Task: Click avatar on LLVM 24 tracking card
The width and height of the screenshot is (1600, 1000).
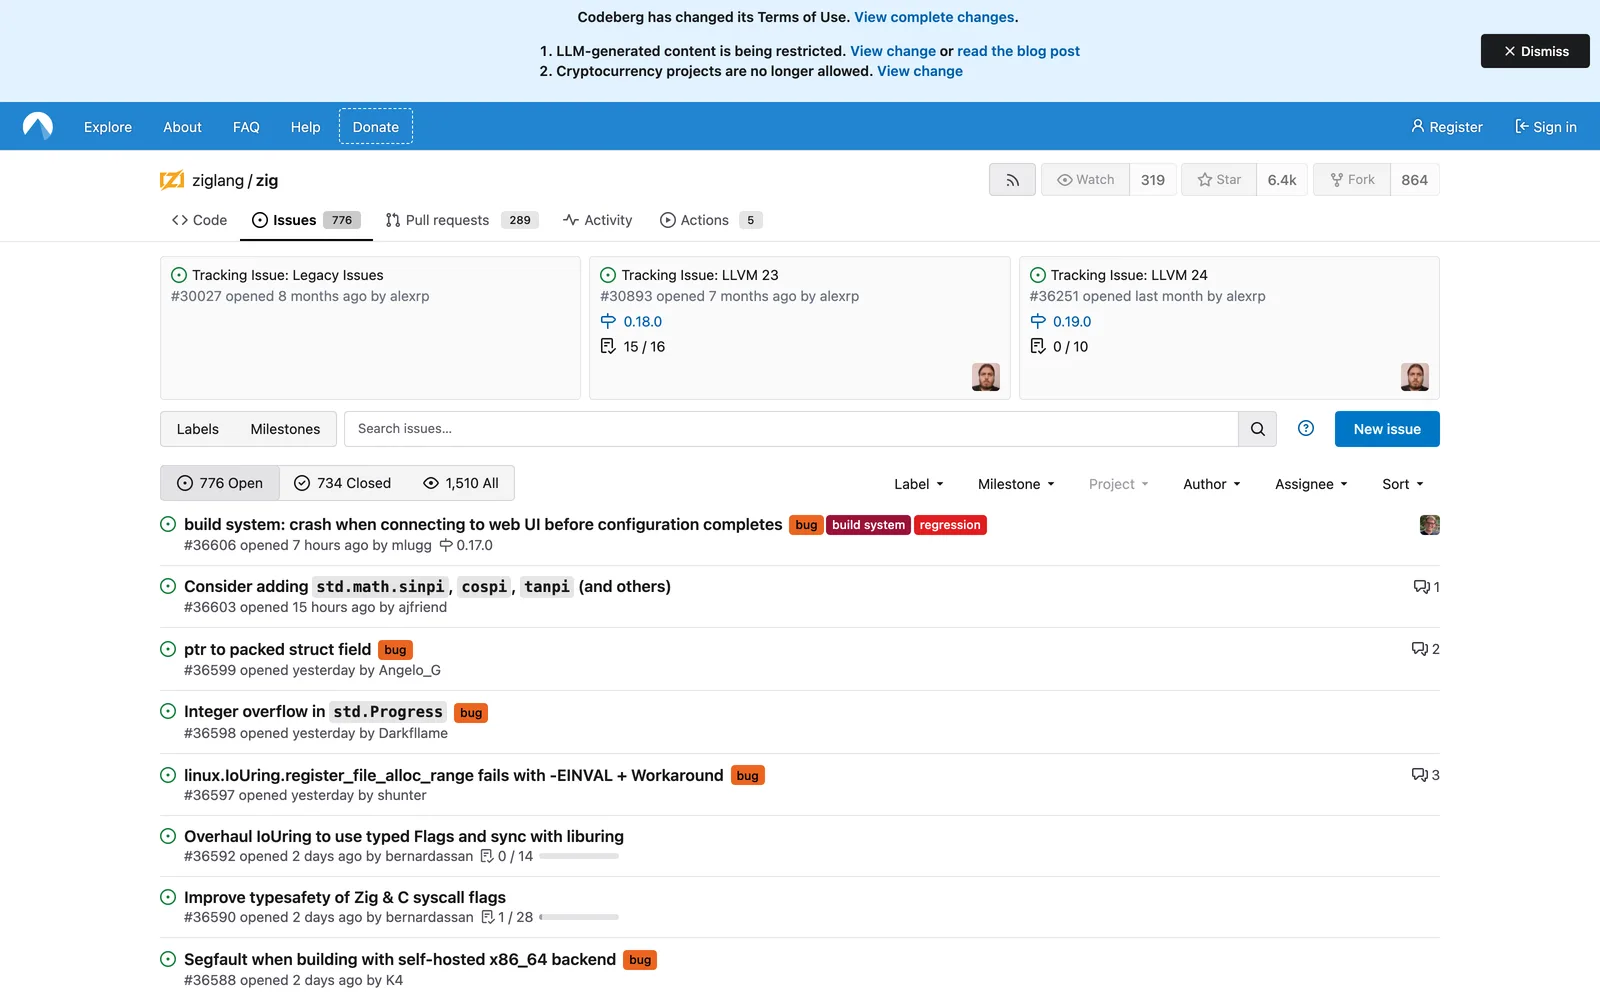Action: coord(1415,377)
